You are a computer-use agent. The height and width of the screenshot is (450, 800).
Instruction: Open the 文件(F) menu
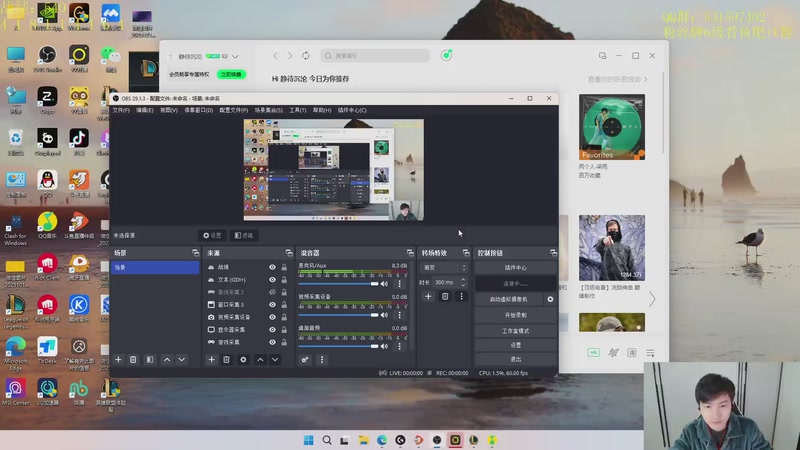pos(121,110)
